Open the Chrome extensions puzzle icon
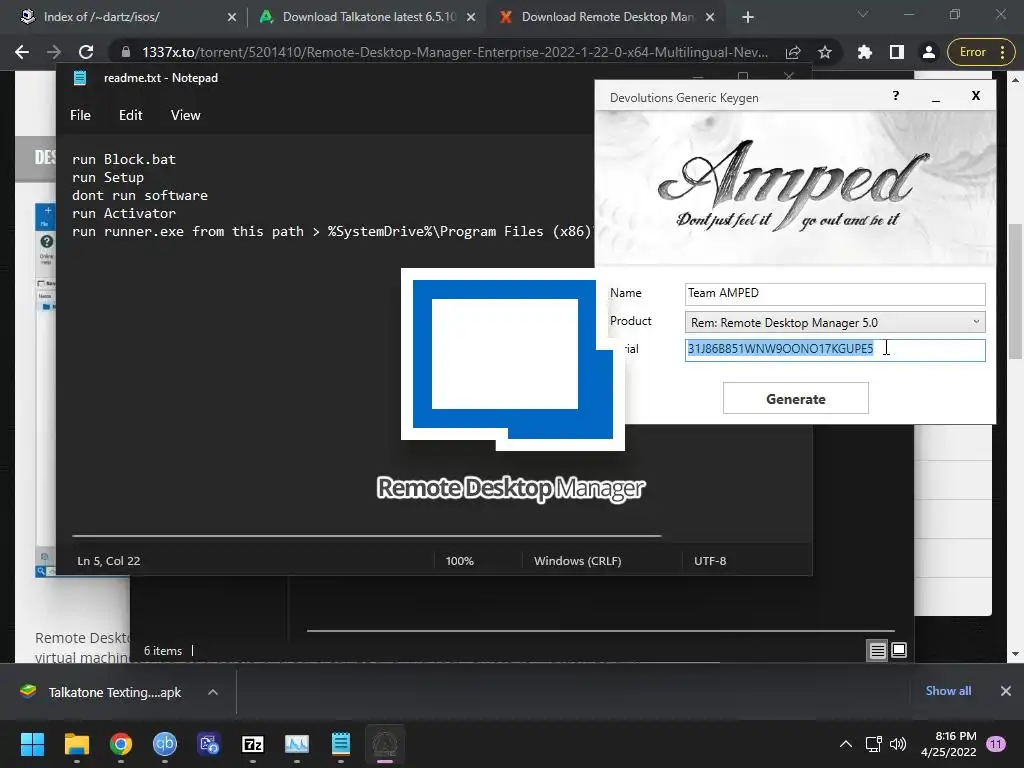Screen dimensions: 1024x768 (x=865, y=52)
